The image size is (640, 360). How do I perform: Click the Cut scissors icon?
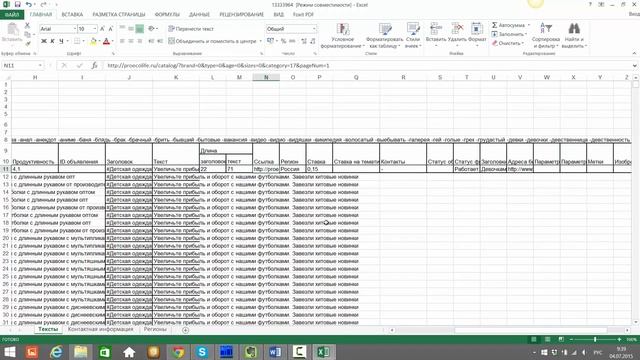pyautogui.click(x=28, y=26)
